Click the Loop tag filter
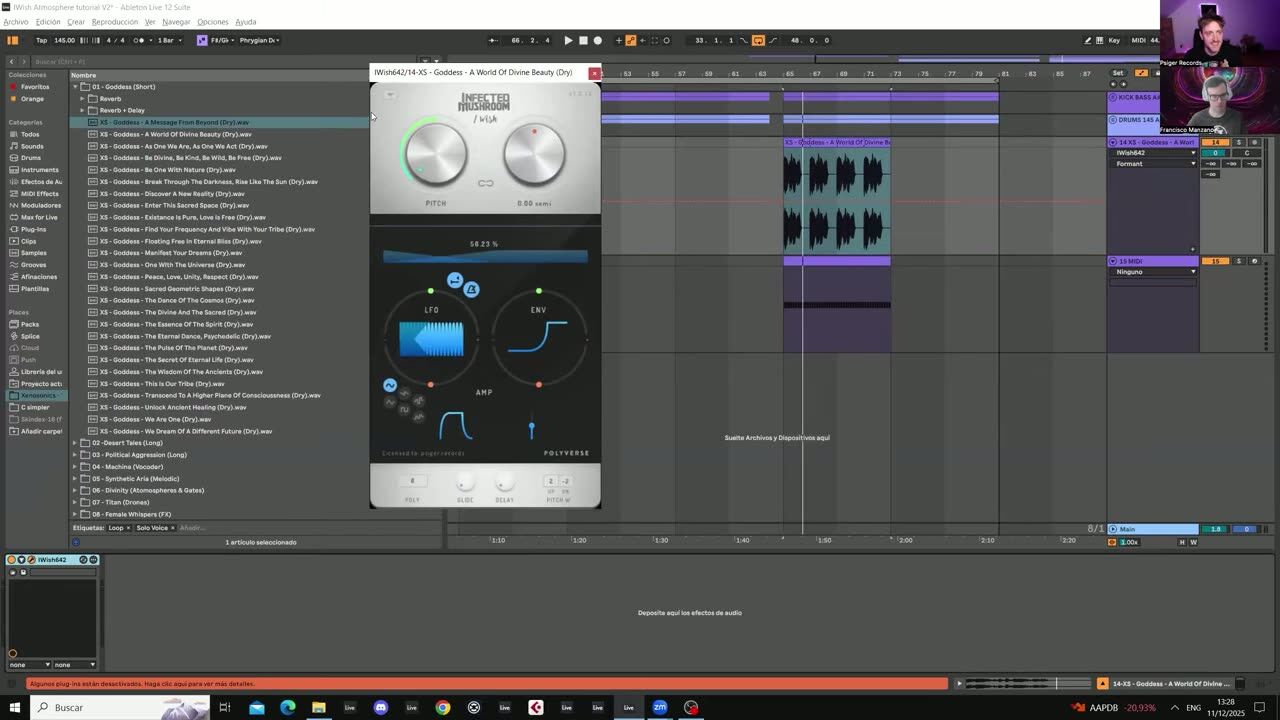1280x720 pixels. click(x=116, y=528)
